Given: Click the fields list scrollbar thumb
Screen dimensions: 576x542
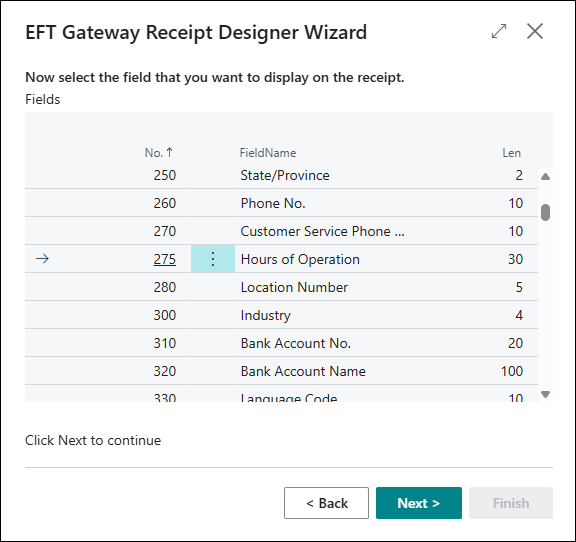Looking at the screenshot, I should click(x=546, y=212).
